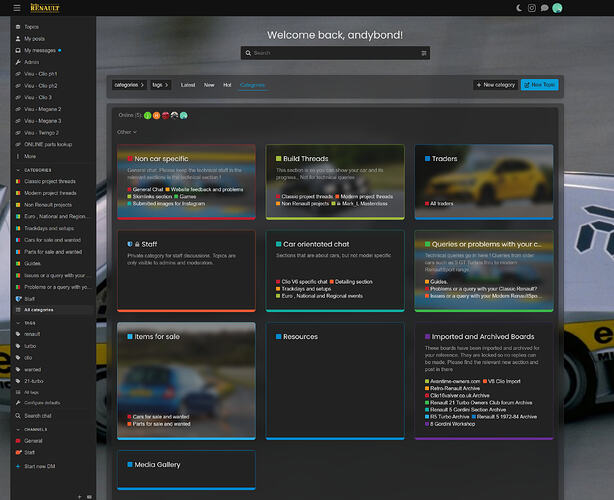Open the clio tag
This screenshot has width=614, height=500.
click(x=28, y=358)
